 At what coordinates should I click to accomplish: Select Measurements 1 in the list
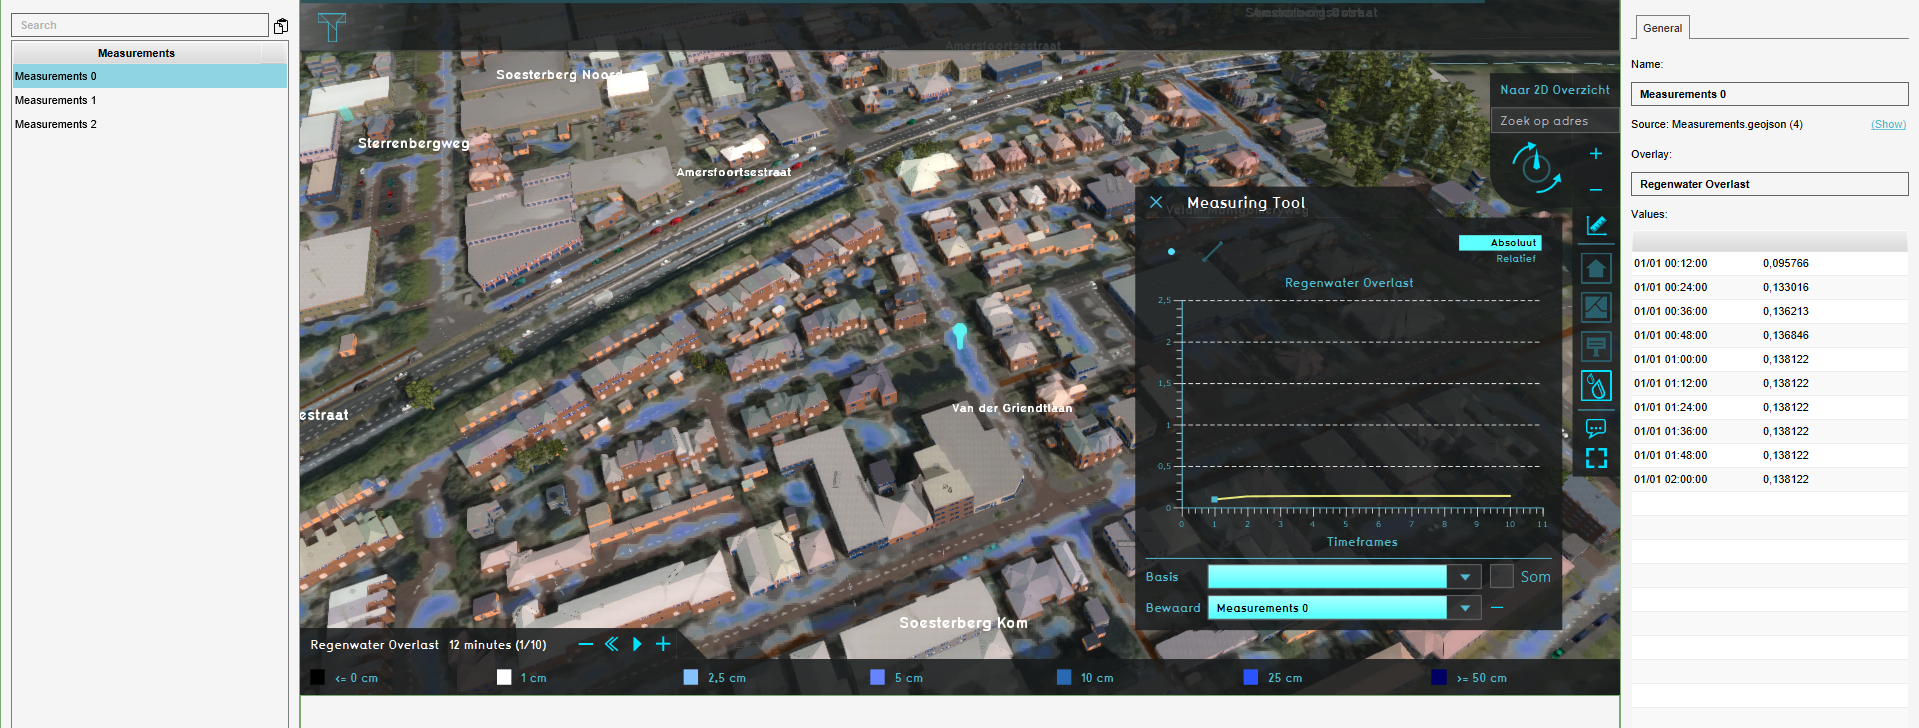(56, 100)
